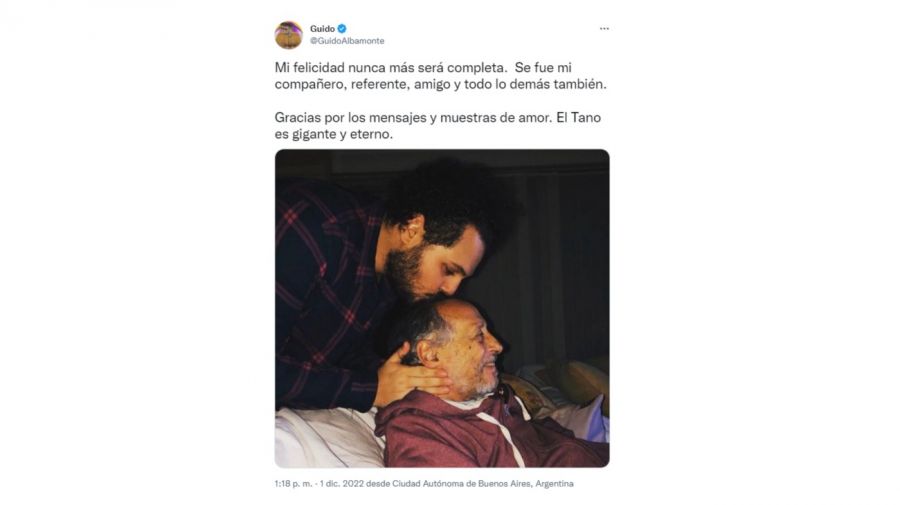Click the words El Tano in tweet

tap(579, 118)
